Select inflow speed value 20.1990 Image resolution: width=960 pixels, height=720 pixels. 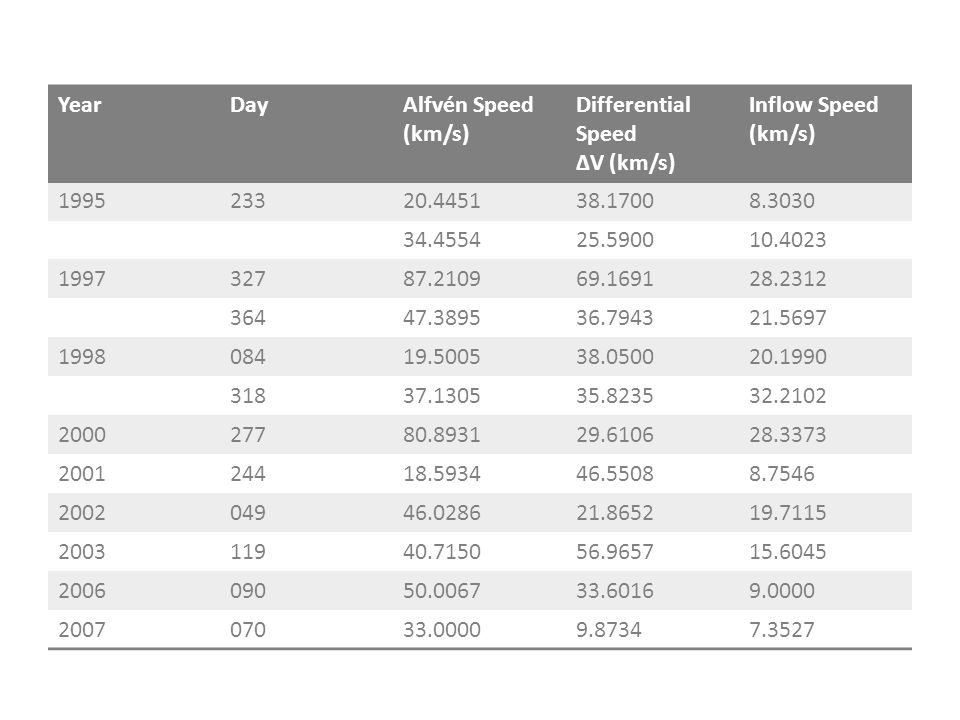tap(788, 356)
